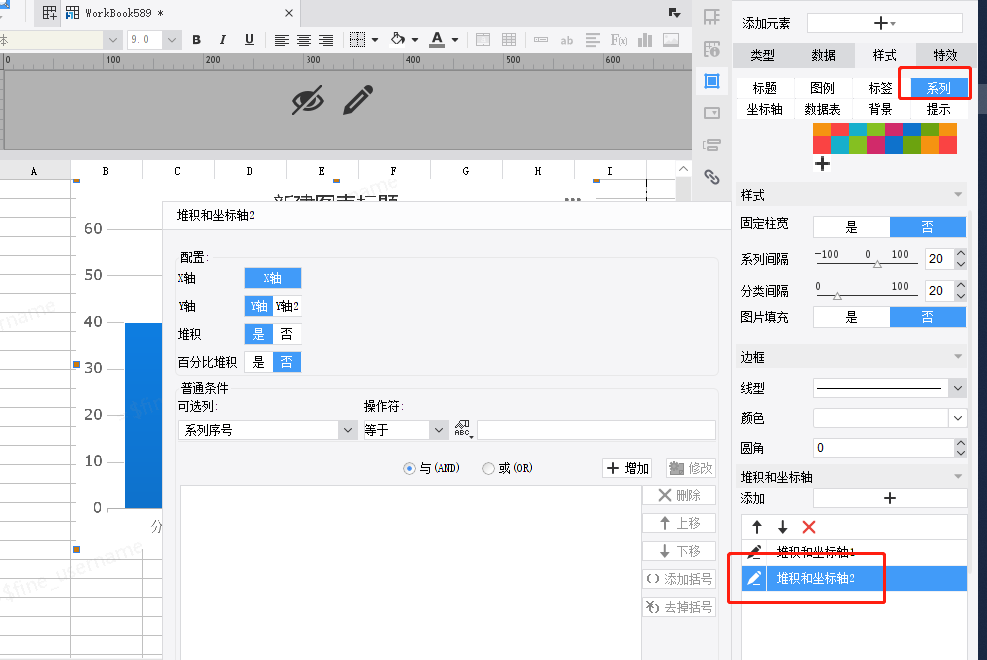Toggle italic formatting in toolbar
This screenshot has height=660, width=987.
click(x=222, y=40)
